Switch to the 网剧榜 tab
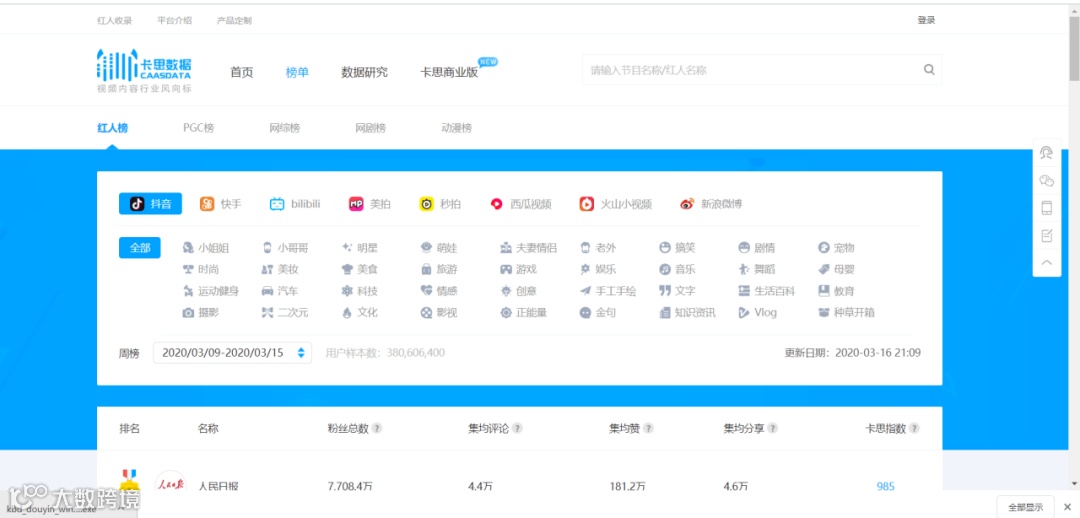The height and width of the screenshot is (518, 1080). tap(371, 128)
